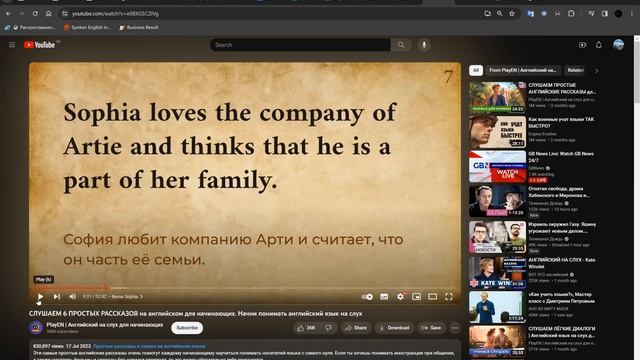Open the PlayEN channel avatar
The height and width of the screenshot is (360, 640).
click(x=36, y=327)
